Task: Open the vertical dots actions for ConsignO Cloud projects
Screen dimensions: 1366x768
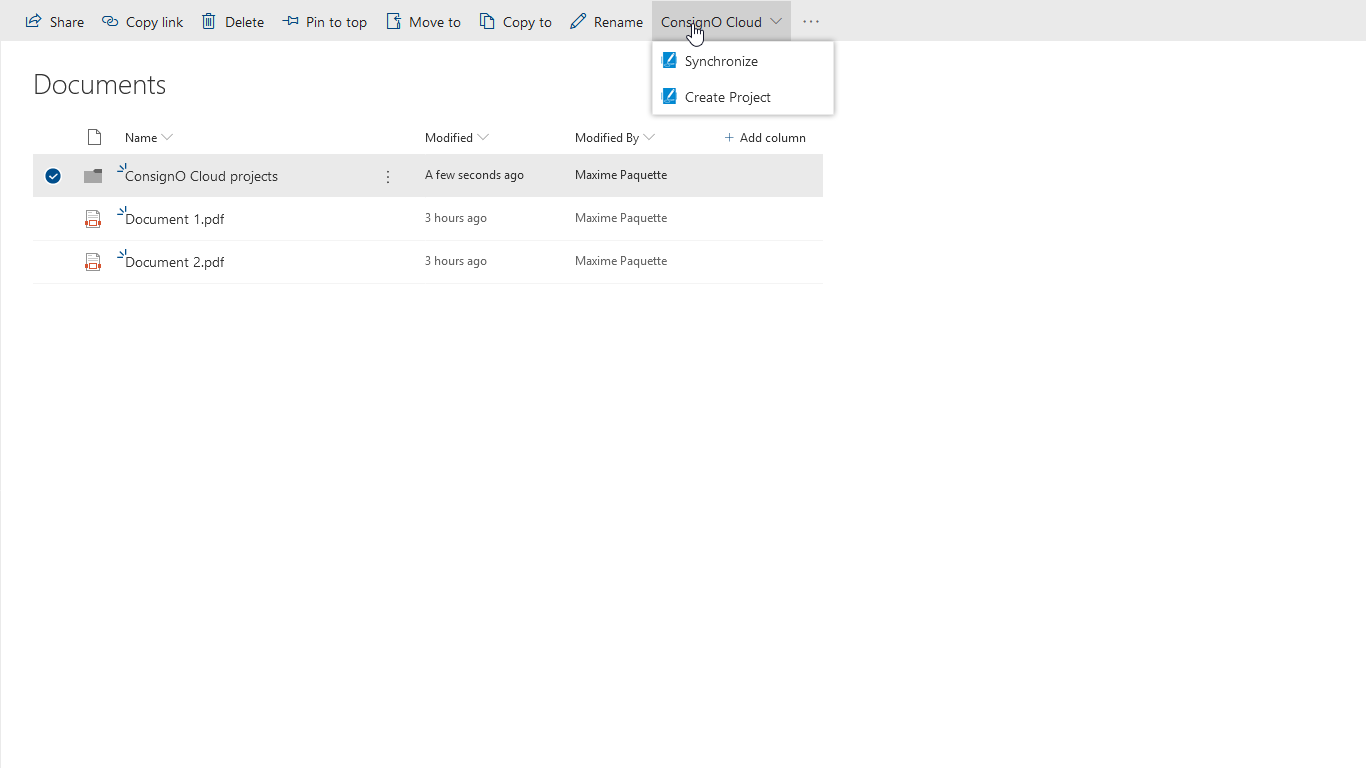Action: click(388, 177)
